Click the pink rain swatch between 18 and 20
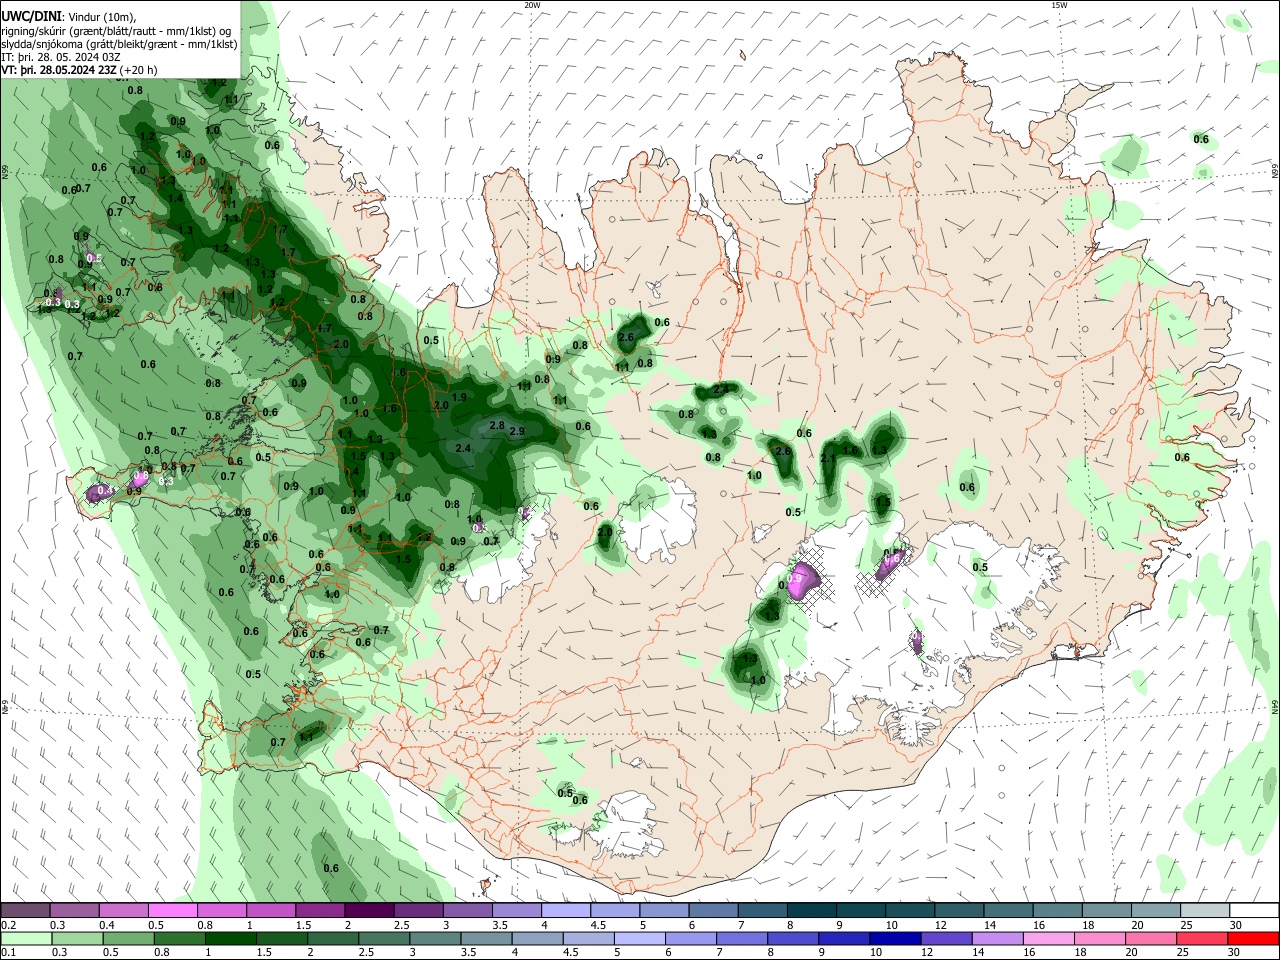Screen dimensions: 1280x960 [1099, 938]
